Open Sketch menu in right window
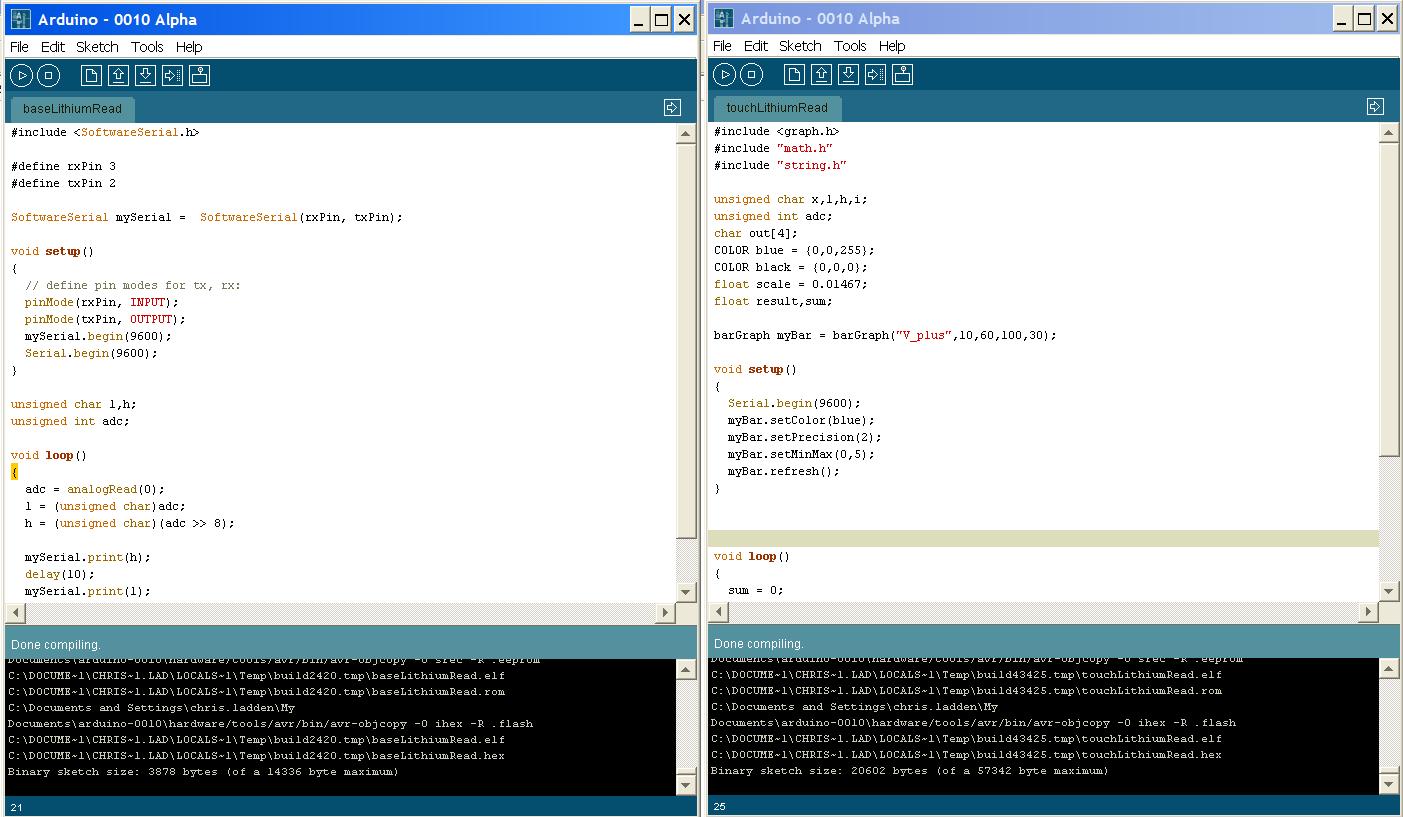 (800, 46)
